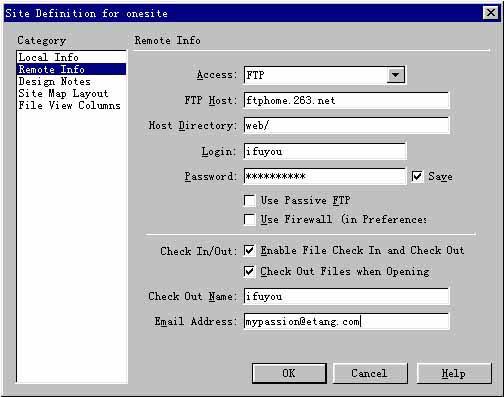Open Help for this dialog
504x397 pixels.
(x=454, y=373)
